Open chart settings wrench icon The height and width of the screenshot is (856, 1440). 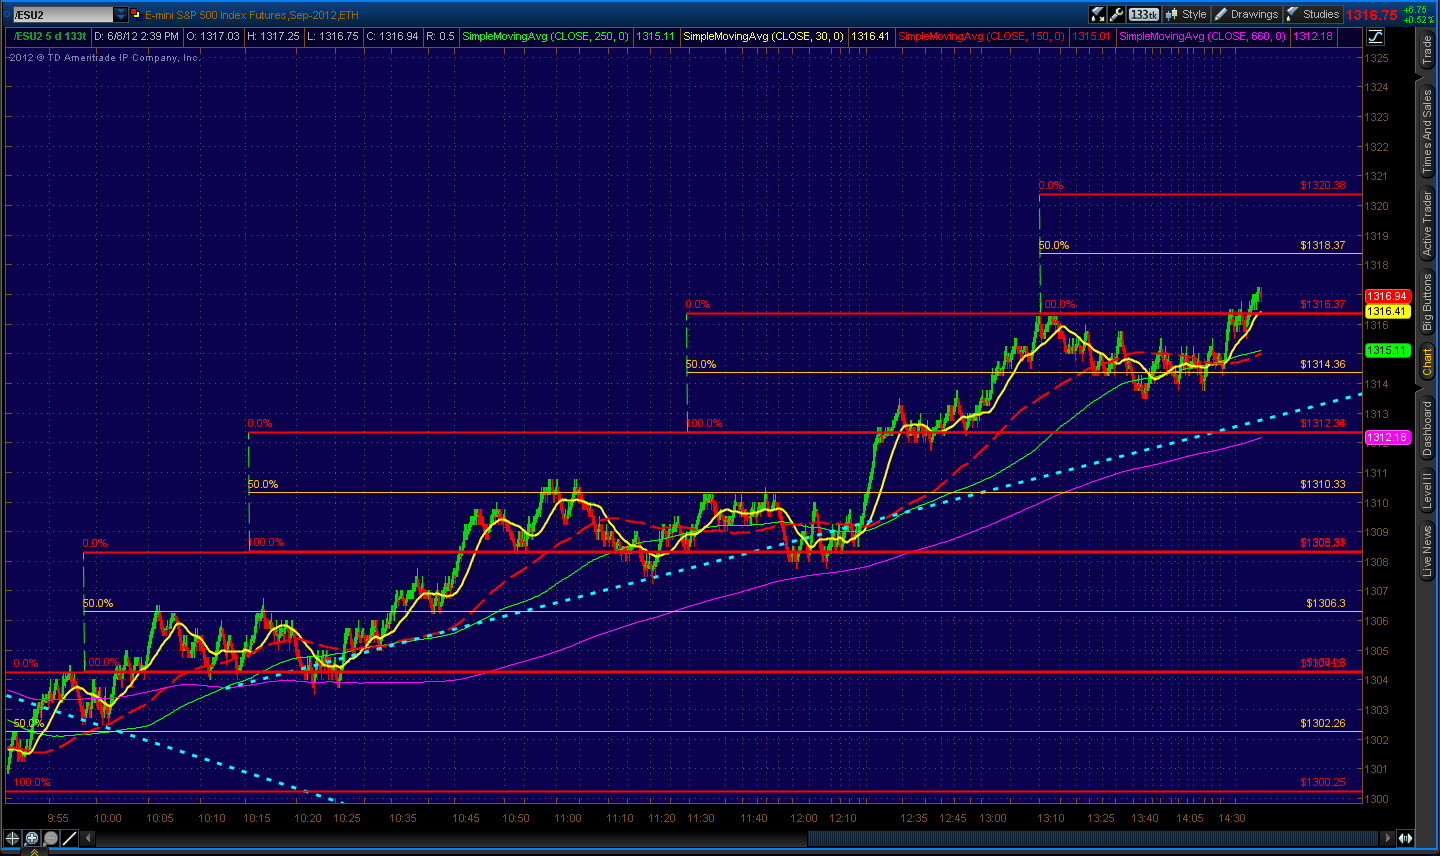(x=1117, y=14)
